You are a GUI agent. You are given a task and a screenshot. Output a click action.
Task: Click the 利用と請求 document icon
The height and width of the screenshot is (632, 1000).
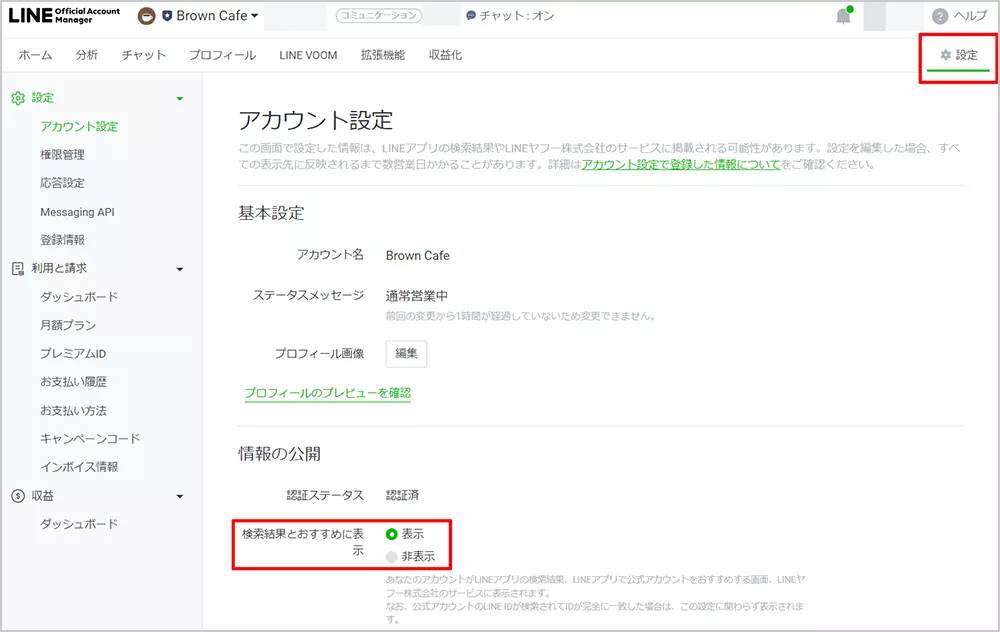click(x=17, y=268)
